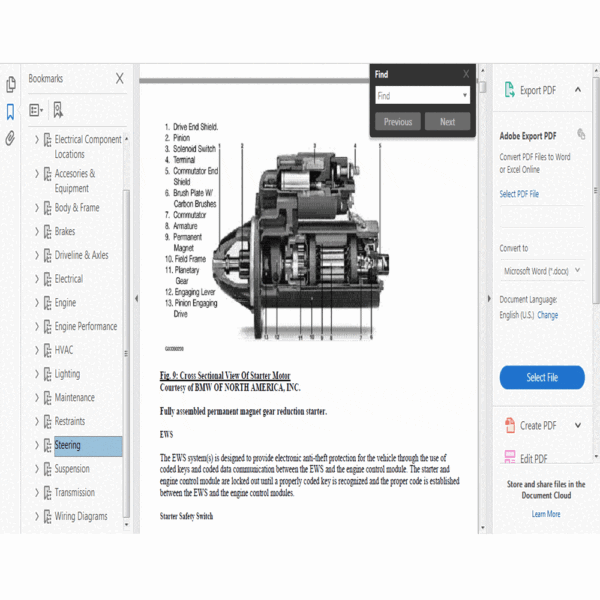The width and height of the screenshot is (600, 600).
Task: Click the Maintenance bookmark icon
Action: (47, 398)
